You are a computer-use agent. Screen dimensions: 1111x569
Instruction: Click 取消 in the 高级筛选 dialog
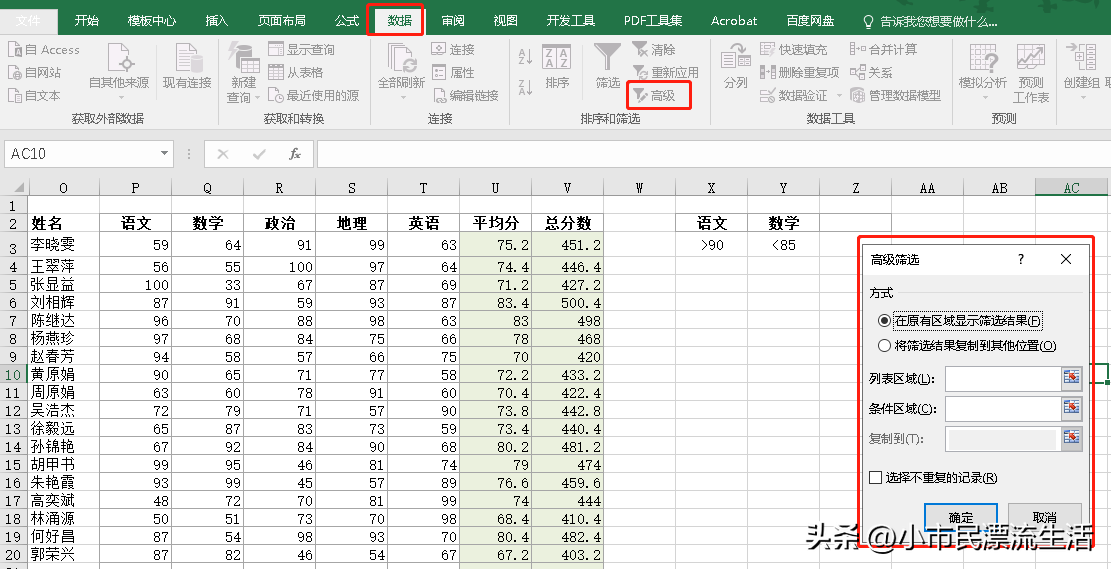tap(1044, 517)
